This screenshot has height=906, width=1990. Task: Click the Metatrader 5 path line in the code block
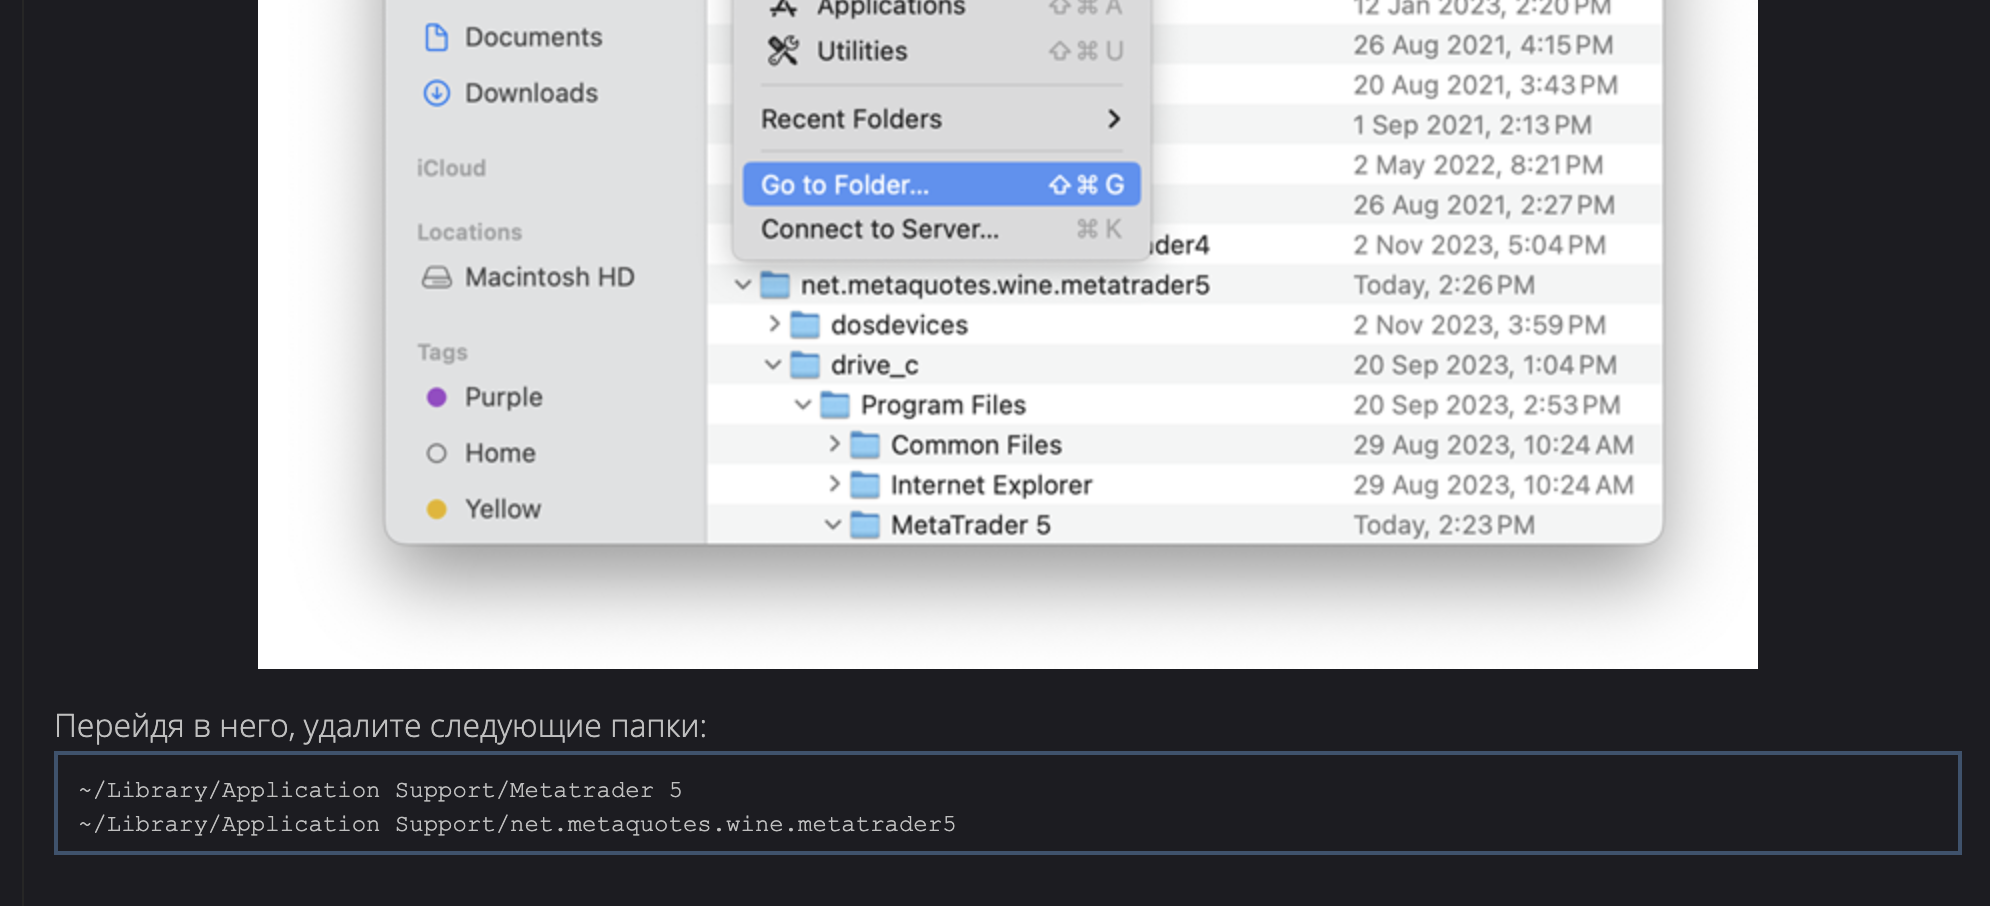[380, 790]
